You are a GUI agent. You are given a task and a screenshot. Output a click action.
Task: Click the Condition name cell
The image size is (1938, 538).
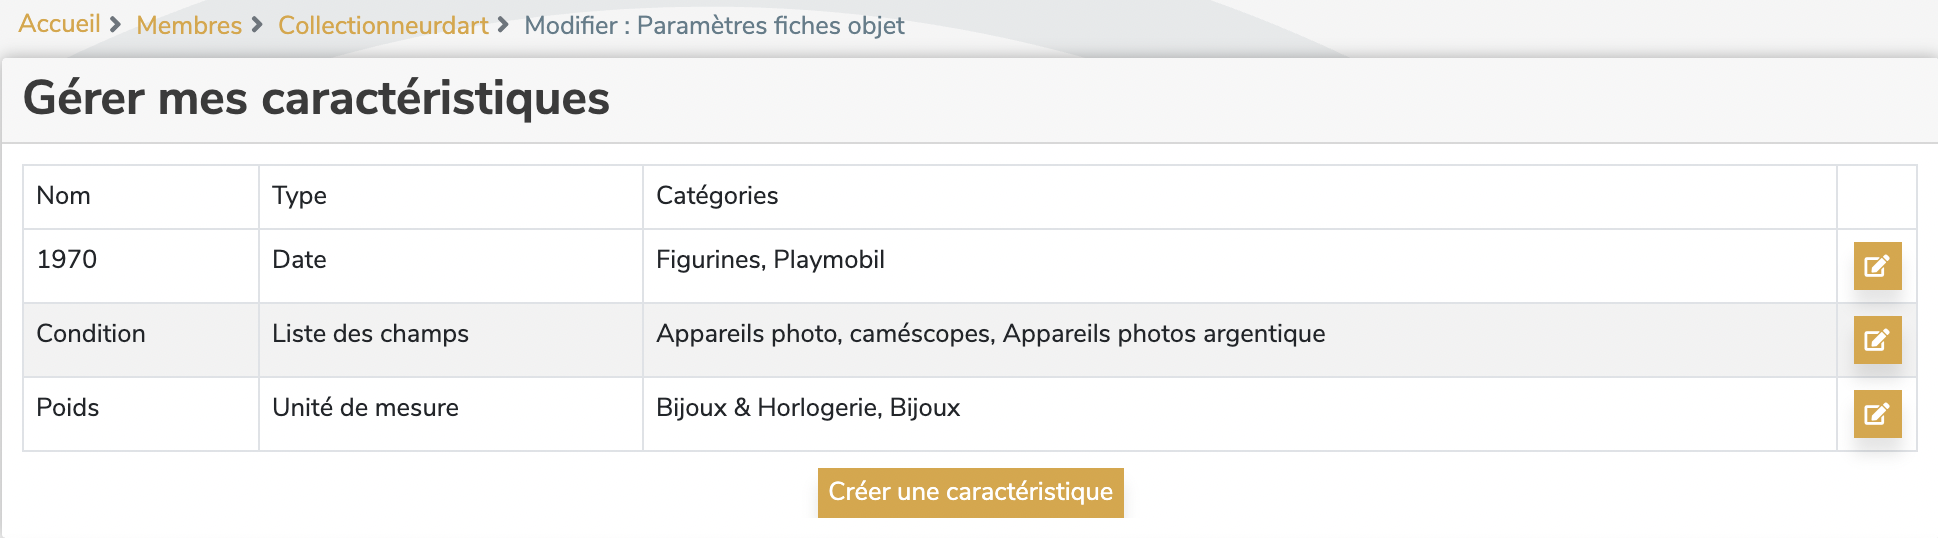tap(141, 340)
